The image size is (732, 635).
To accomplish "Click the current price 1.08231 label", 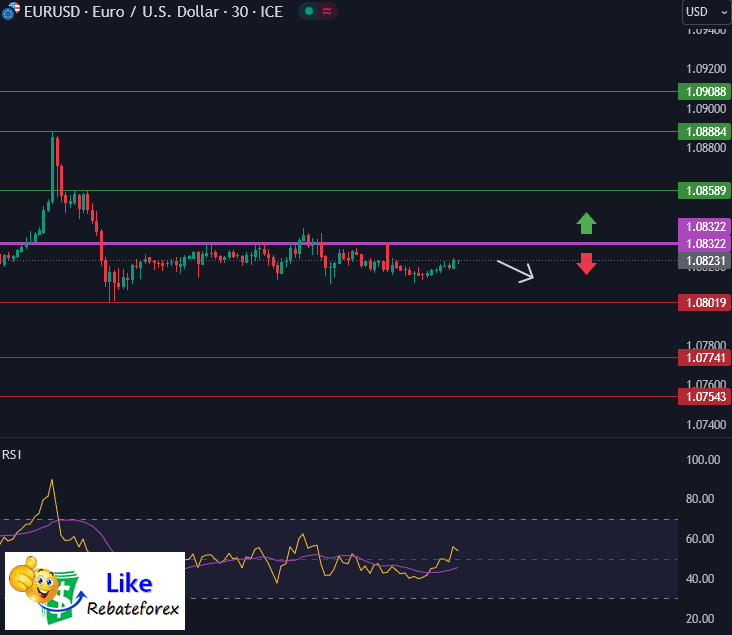I will point(705,260).
